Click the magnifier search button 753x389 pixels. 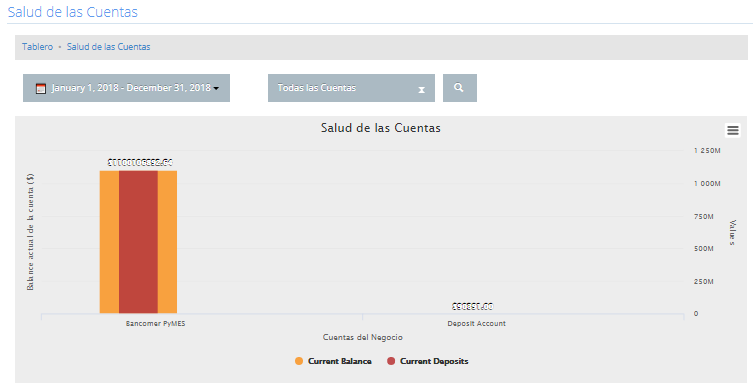460,88
